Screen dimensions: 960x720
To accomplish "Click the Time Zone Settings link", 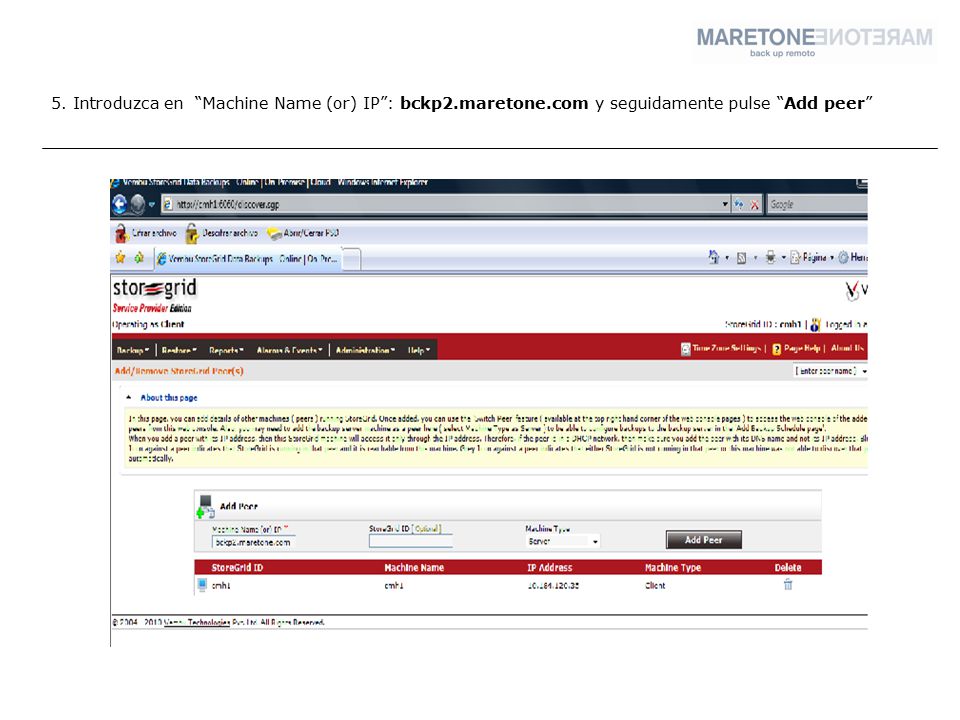I will pos(727,348).
